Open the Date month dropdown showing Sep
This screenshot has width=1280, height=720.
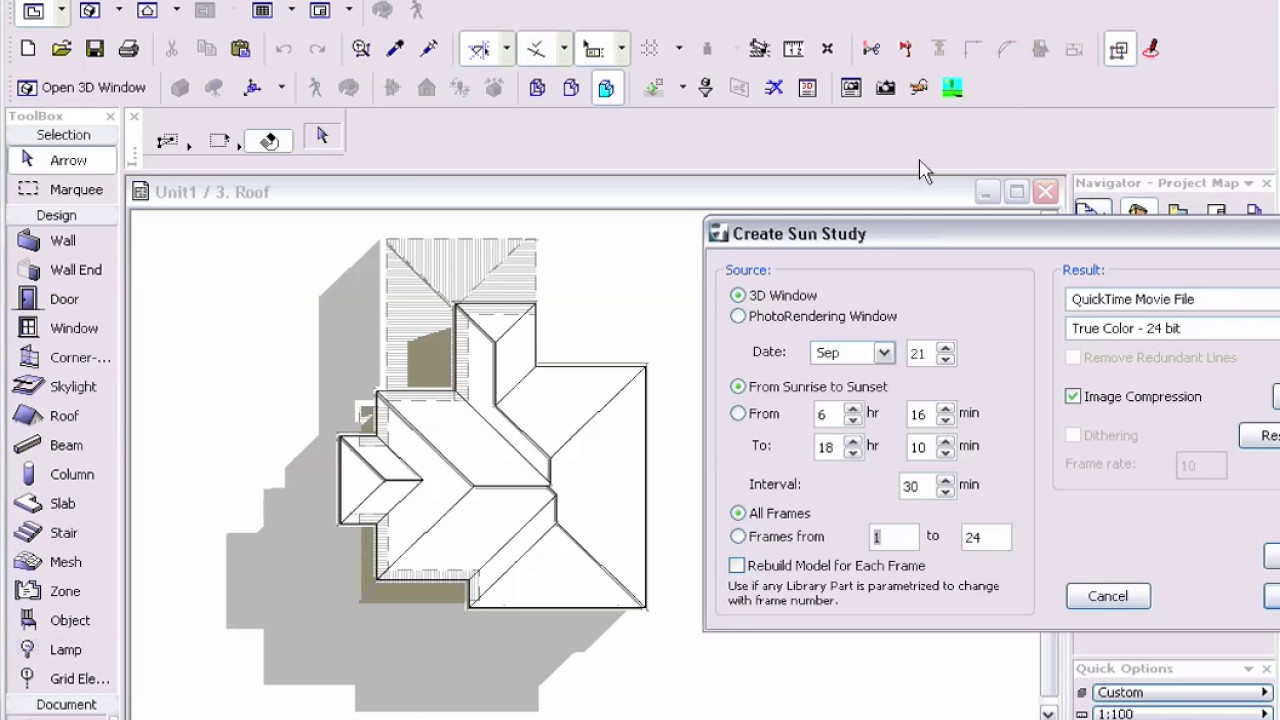[x=852, y=353]
